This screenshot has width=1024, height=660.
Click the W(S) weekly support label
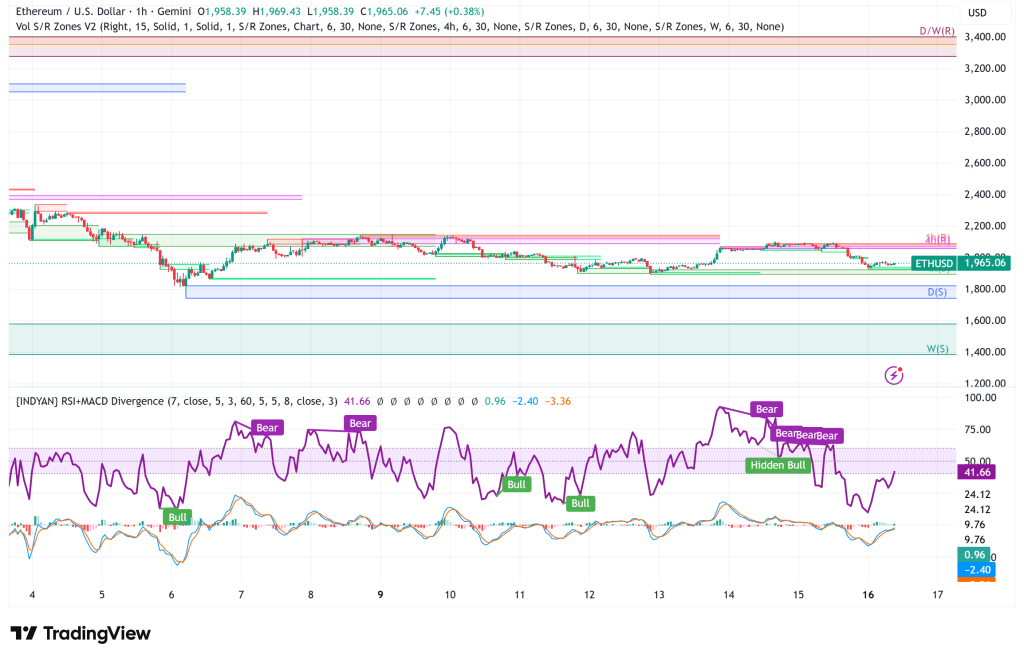point(939,349)
